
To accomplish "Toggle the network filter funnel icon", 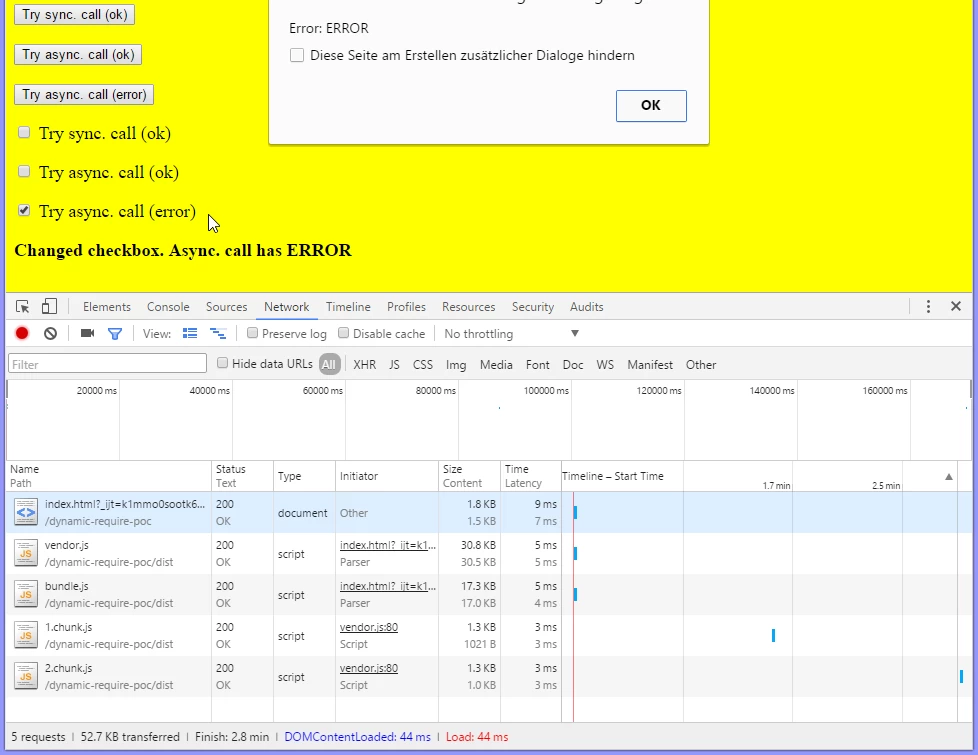I will click(115, 333).
